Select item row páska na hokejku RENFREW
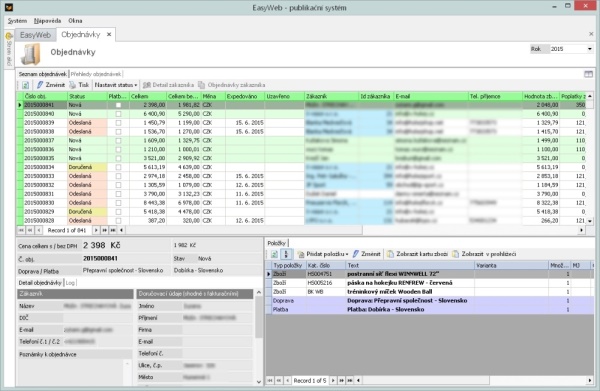 click(x=429, y=283)
